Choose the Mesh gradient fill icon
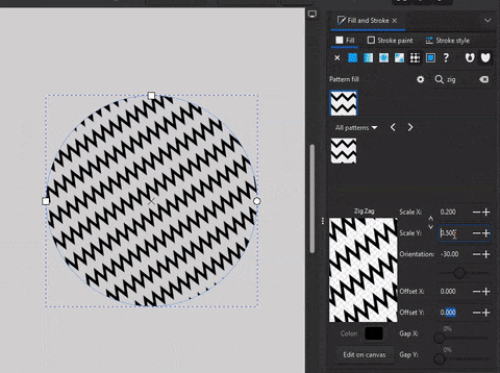 pyautogui.click(x=399, y=58)
